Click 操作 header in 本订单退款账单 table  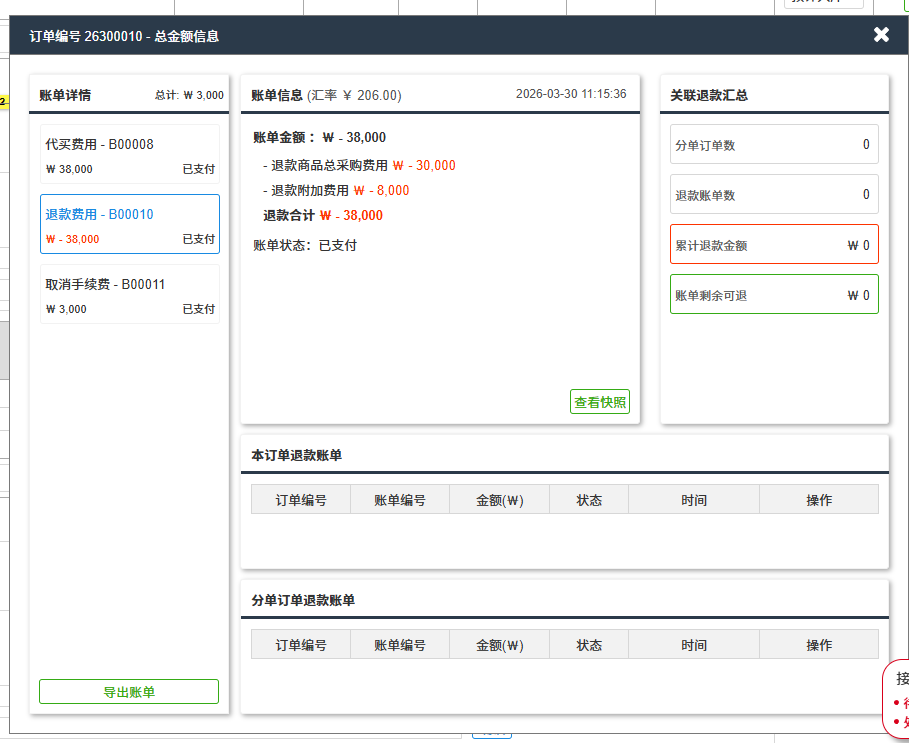click(x=819, y=500)
